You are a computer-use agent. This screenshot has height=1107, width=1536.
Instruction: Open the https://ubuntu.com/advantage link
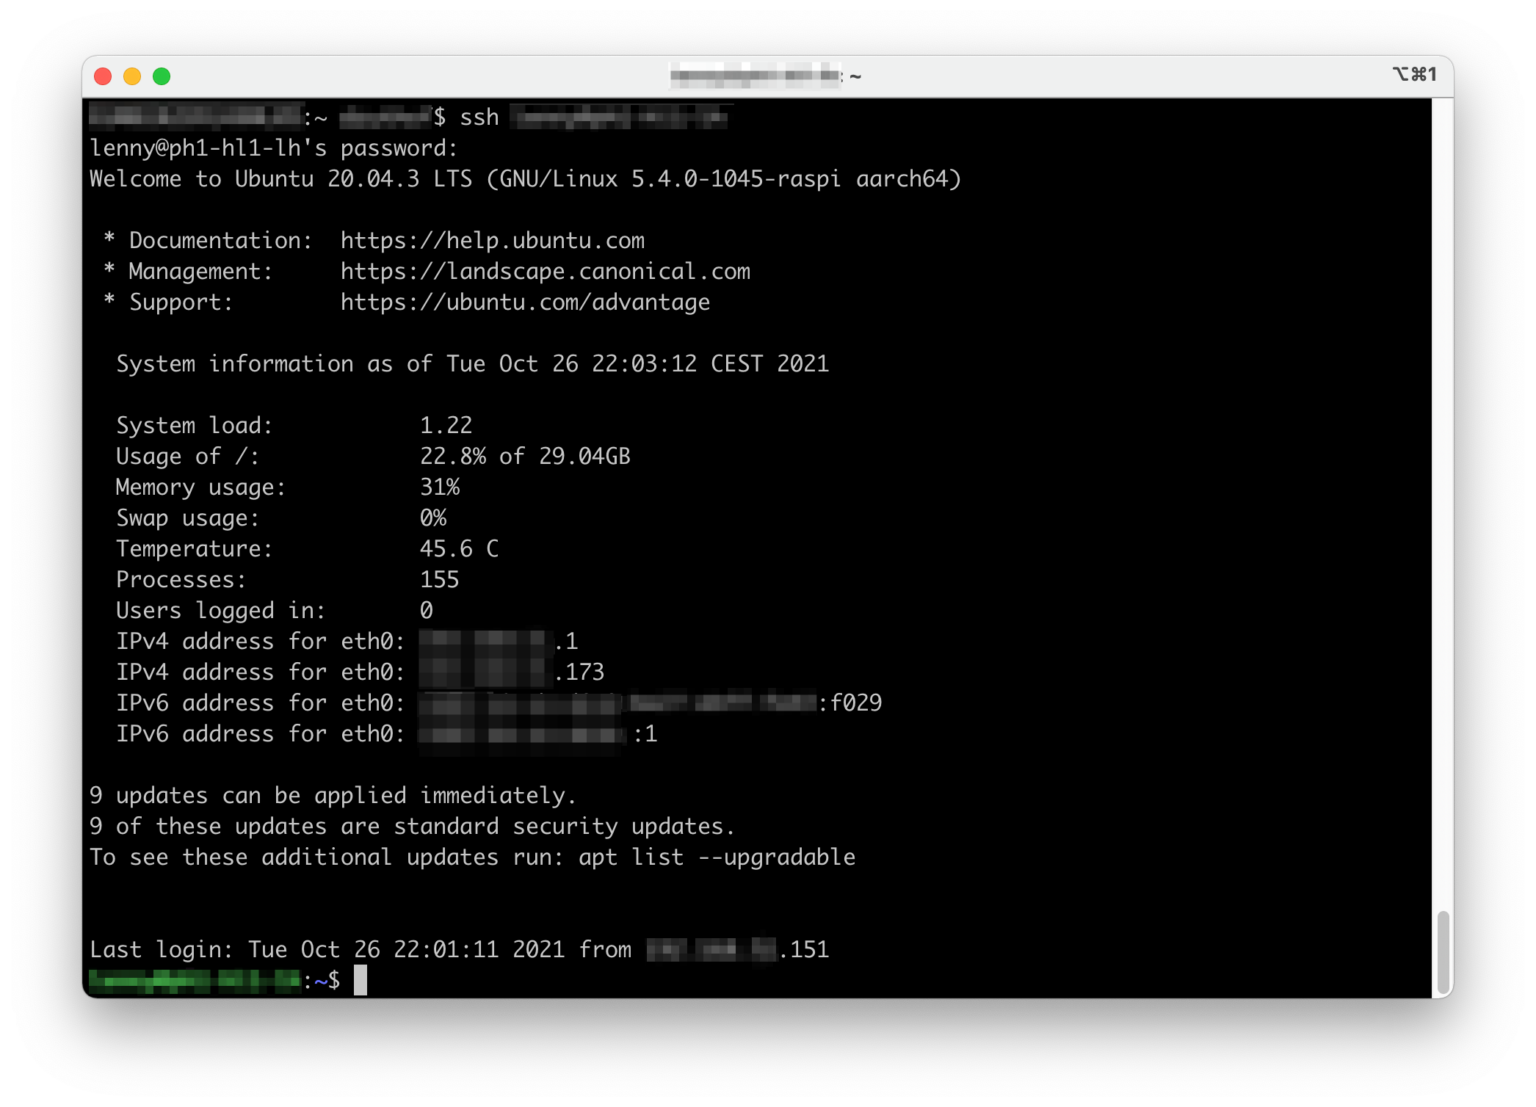[x=525, y=303]
